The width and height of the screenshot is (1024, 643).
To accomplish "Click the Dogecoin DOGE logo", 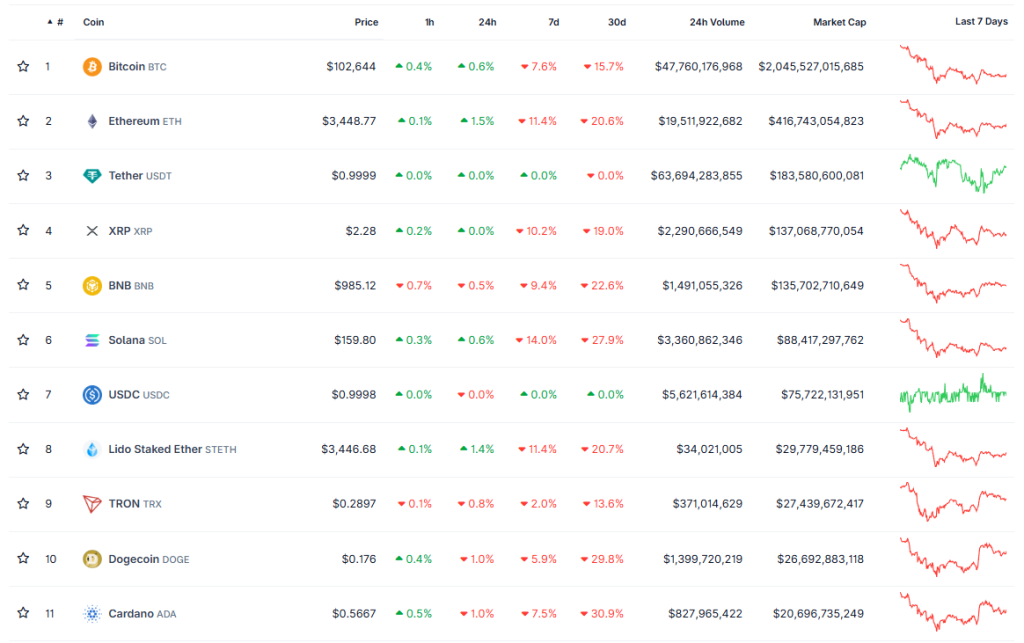I will coord(92,558).
